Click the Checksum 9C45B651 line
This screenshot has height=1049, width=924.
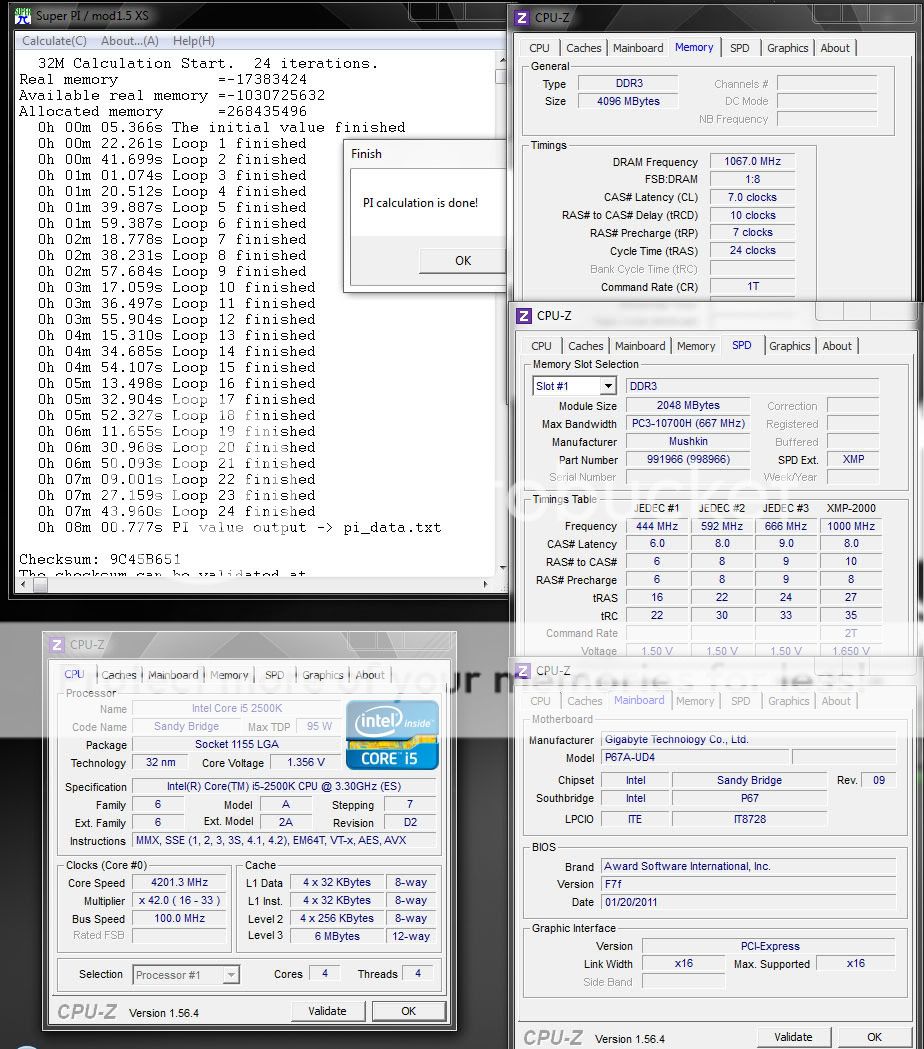(100, 559)
